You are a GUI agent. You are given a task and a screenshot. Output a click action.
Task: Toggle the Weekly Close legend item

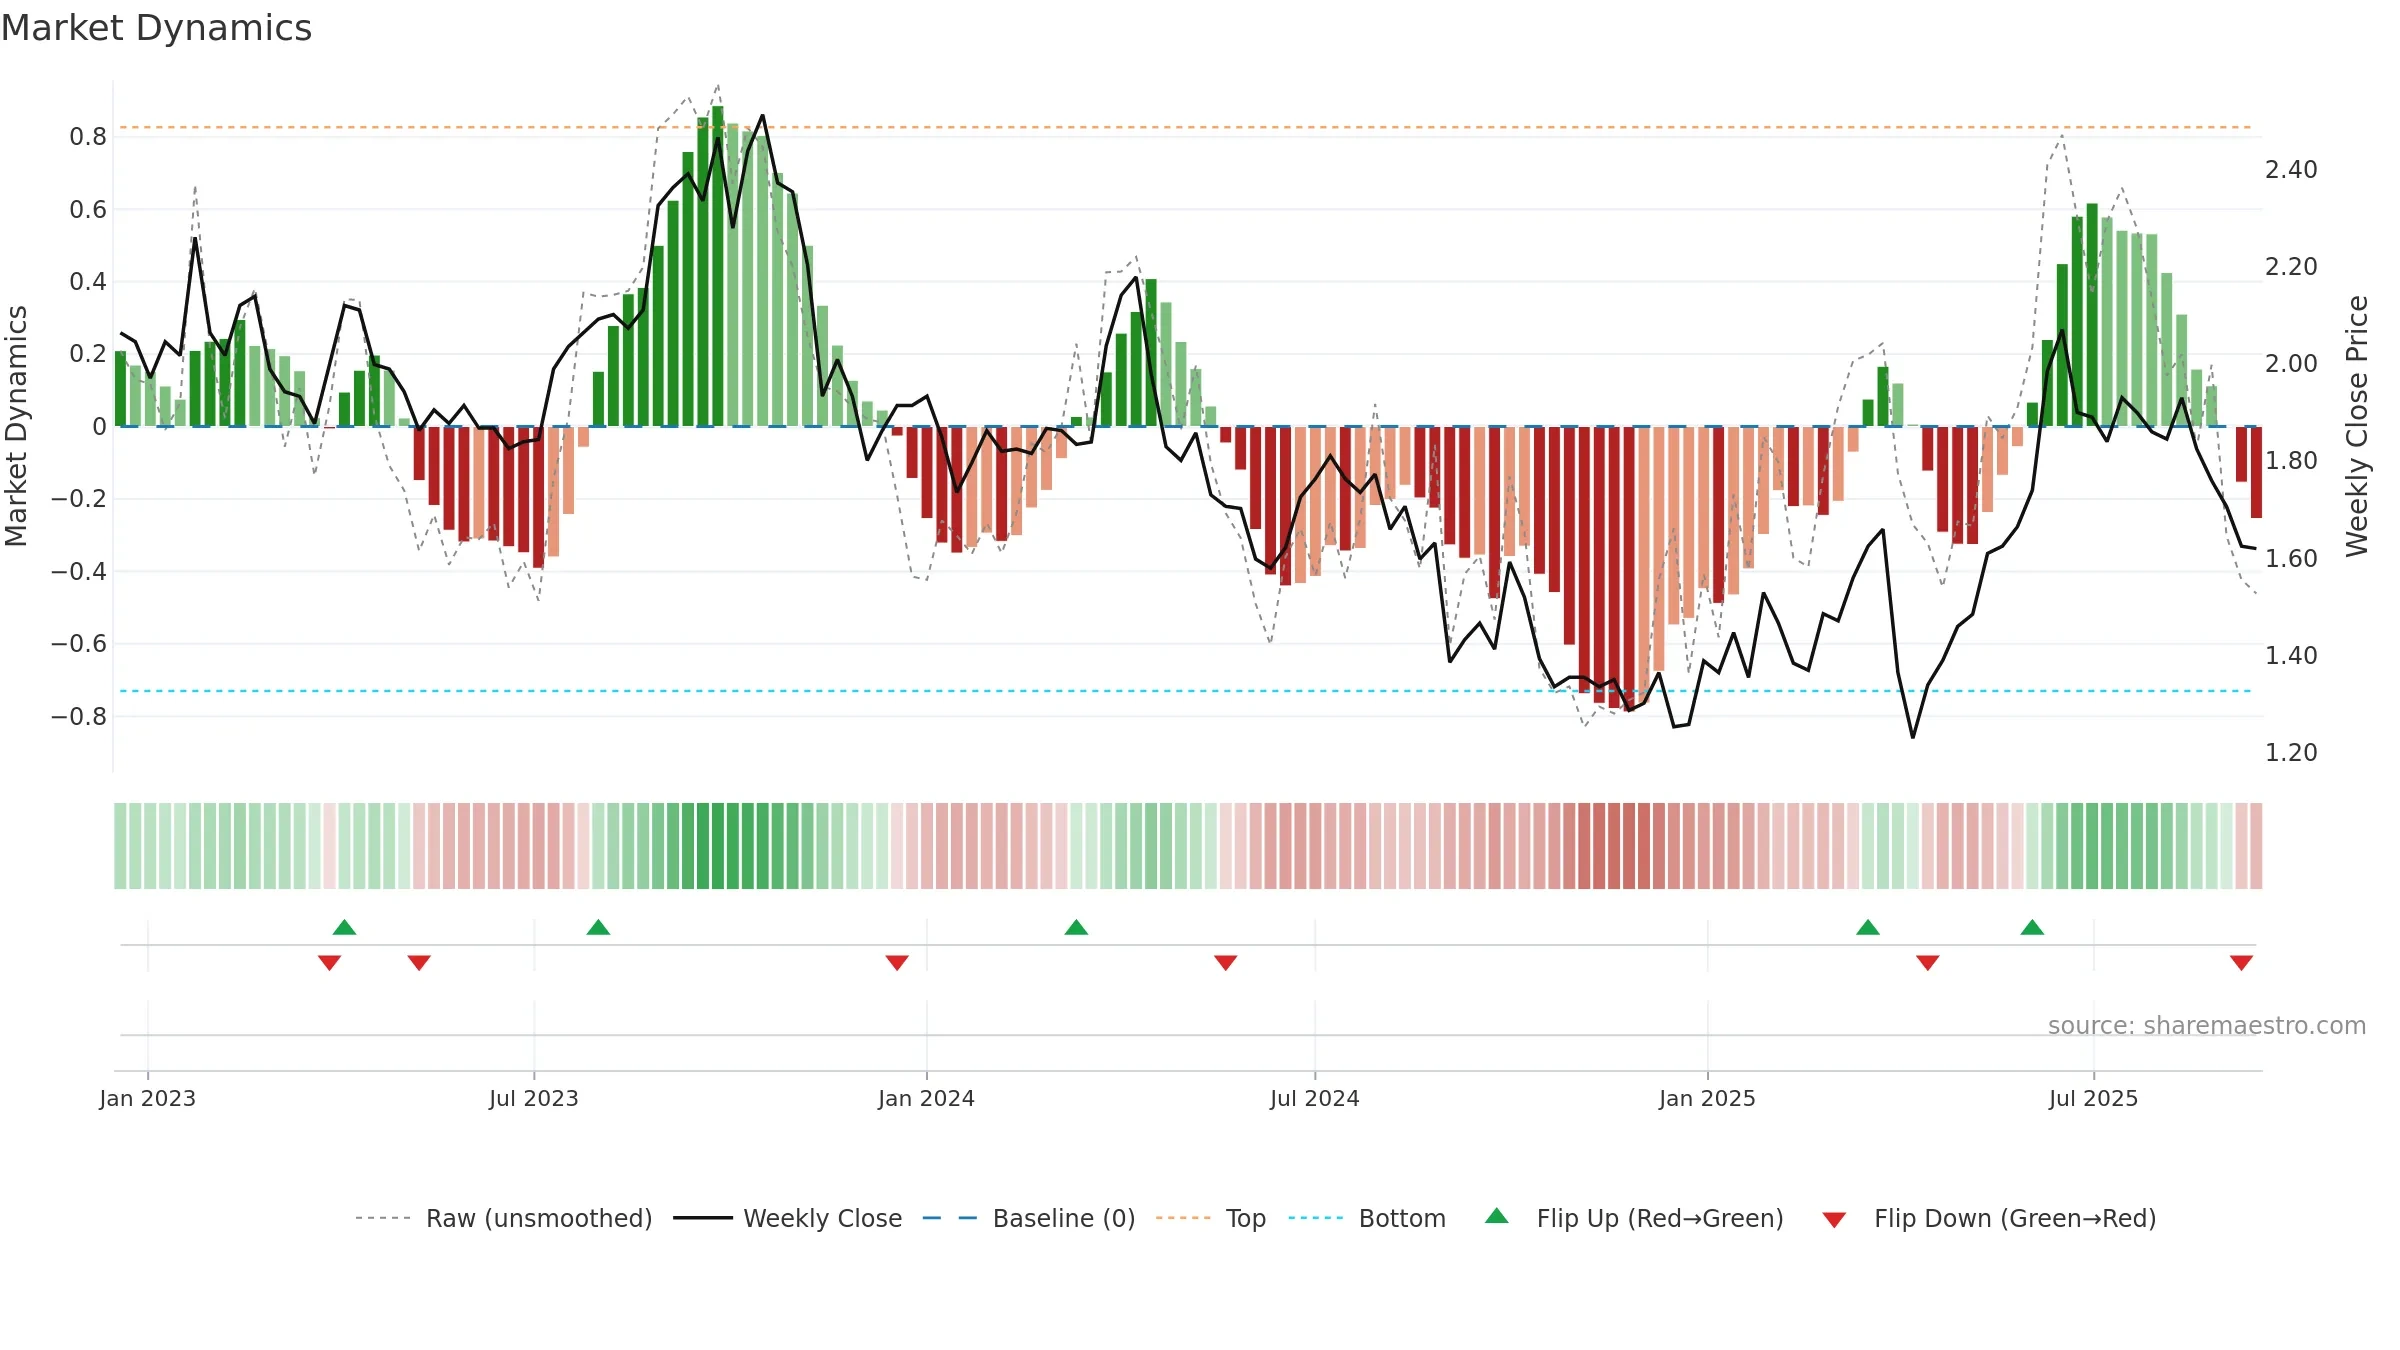click(x=788, y=1218)
